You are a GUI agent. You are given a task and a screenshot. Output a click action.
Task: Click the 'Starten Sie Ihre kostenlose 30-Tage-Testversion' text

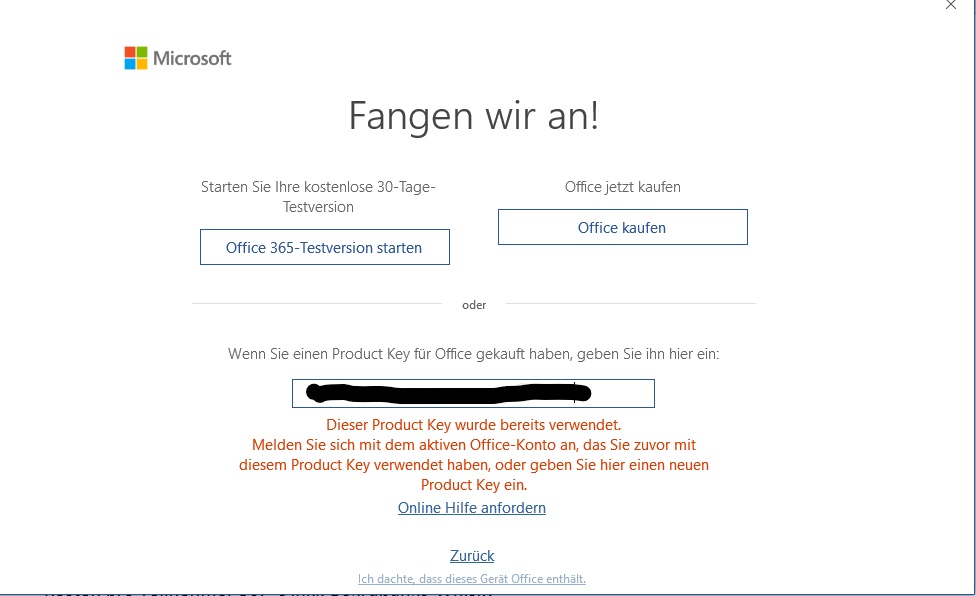tap(318, 197)
